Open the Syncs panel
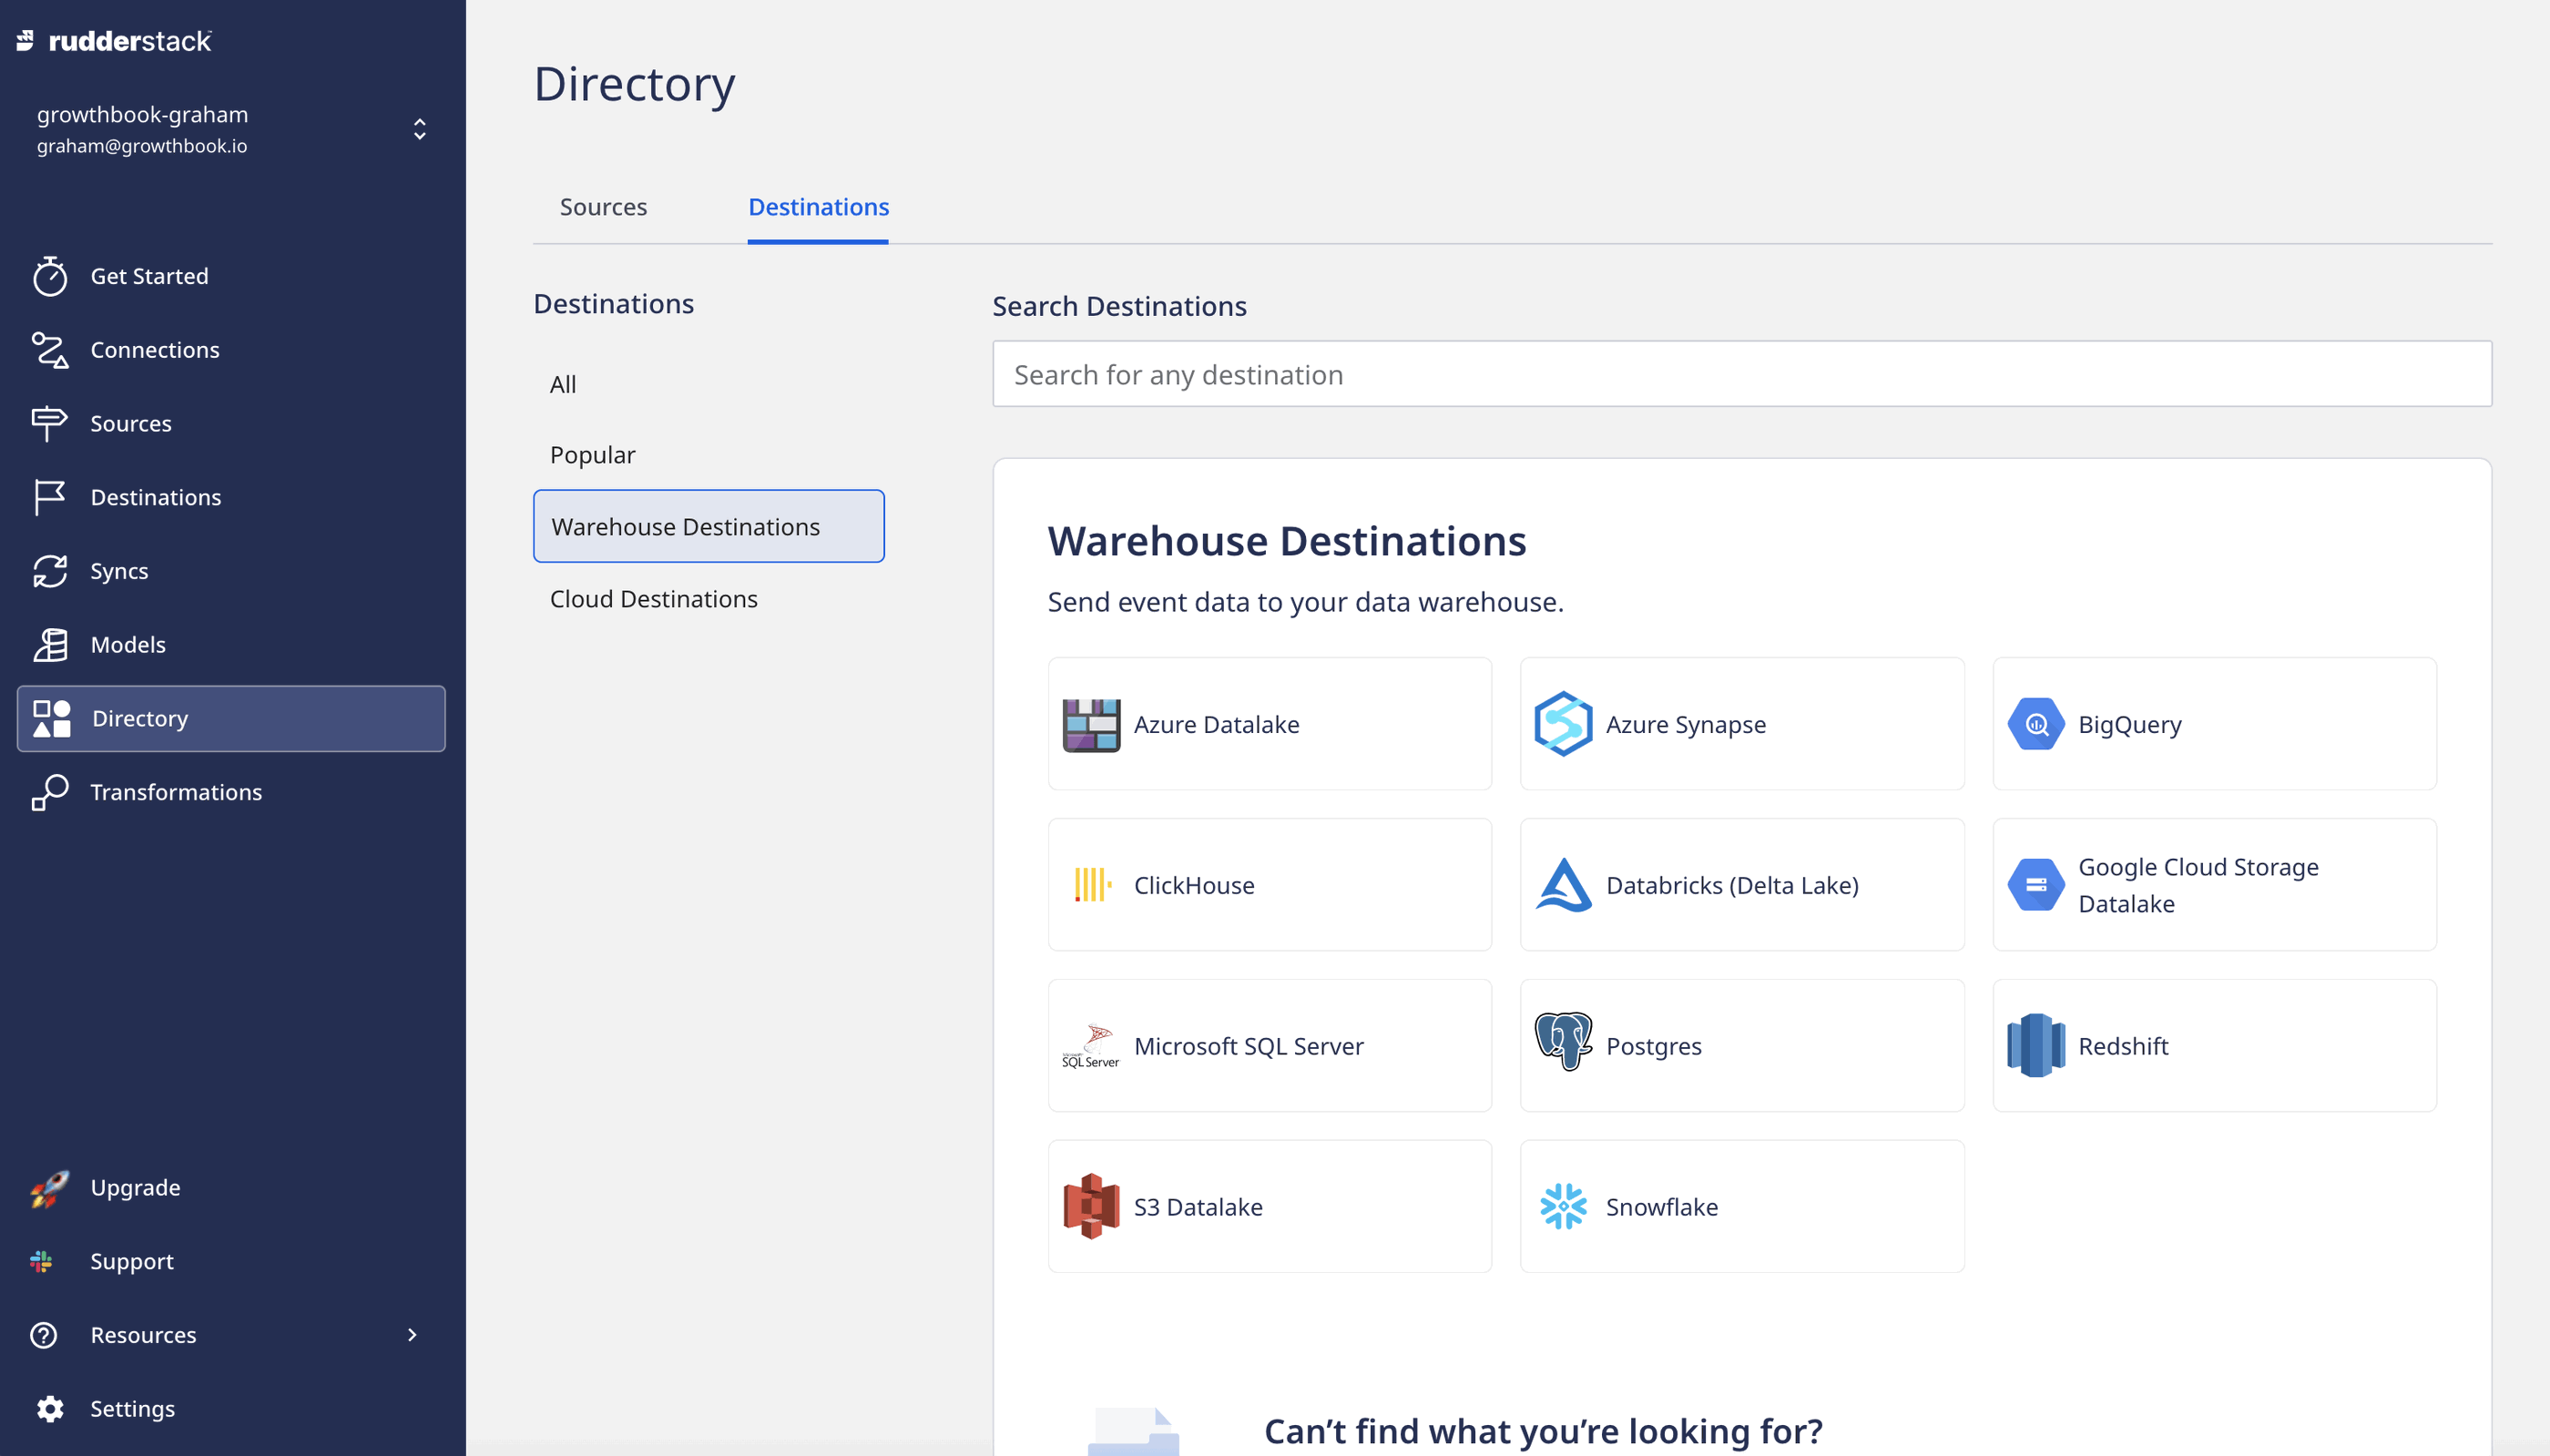Image resolution: width=2550 pixels, height=1456 pixels. click(x=120, y=570)
